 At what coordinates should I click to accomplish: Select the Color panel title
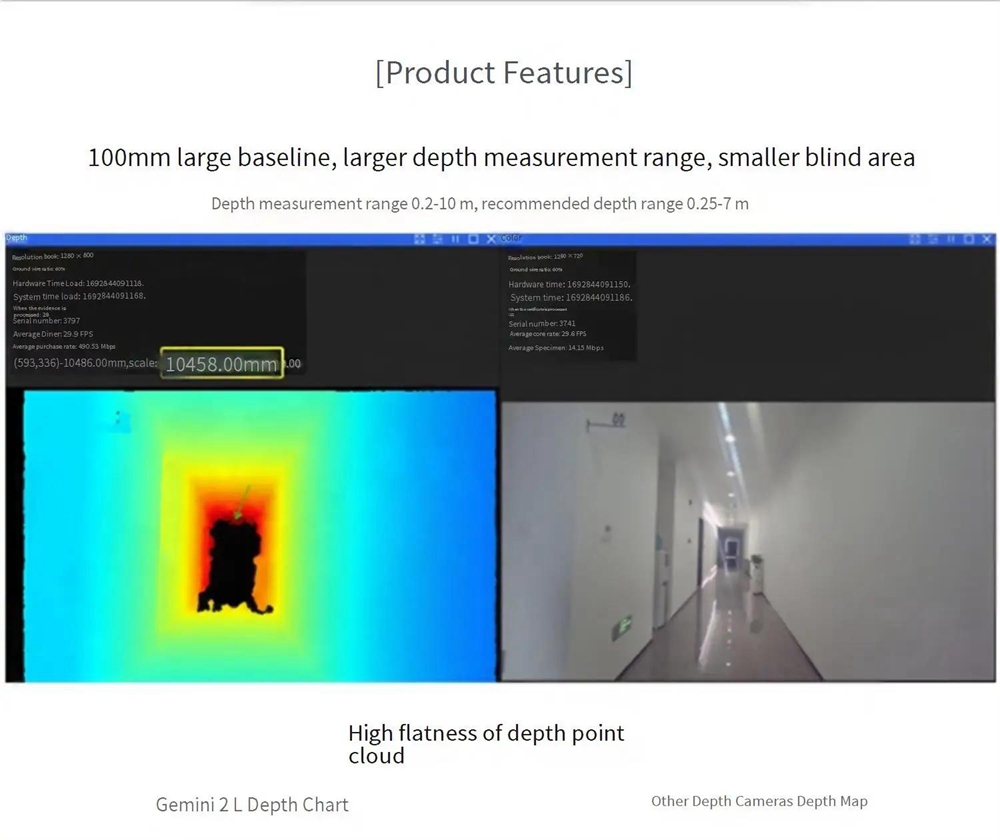(511, 238)
